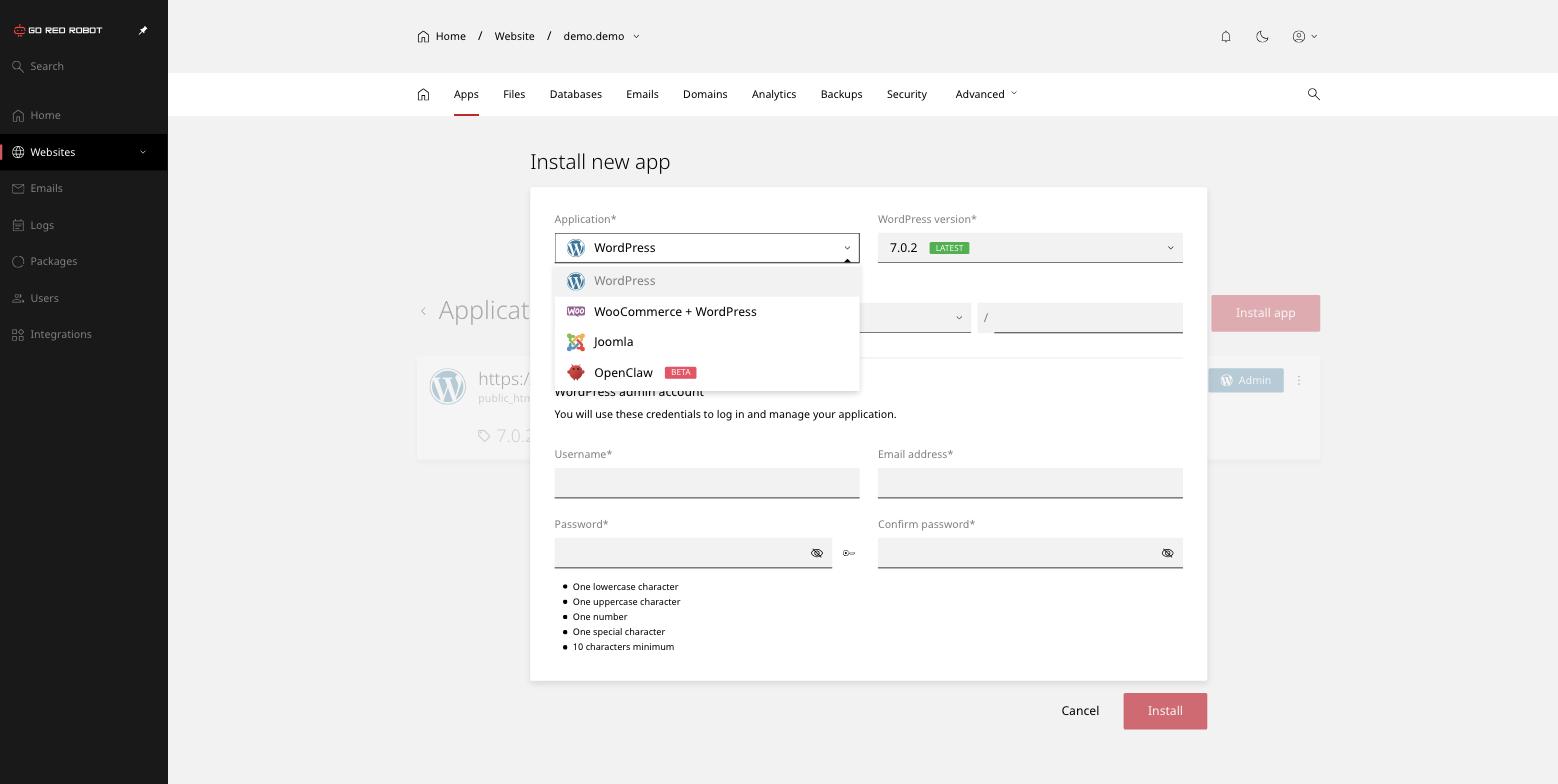Screen dimensions: 1558x784
Task: Click the WooCommerce icon in the list
Action: coord(576,312)
